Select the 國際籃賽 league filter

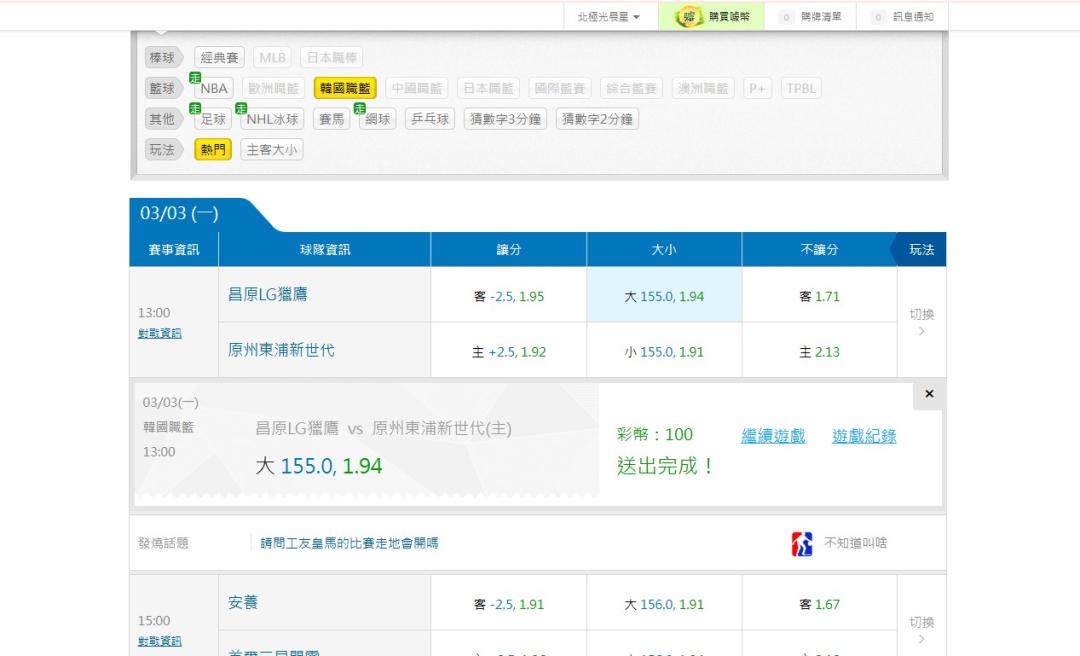click(560, 88)
